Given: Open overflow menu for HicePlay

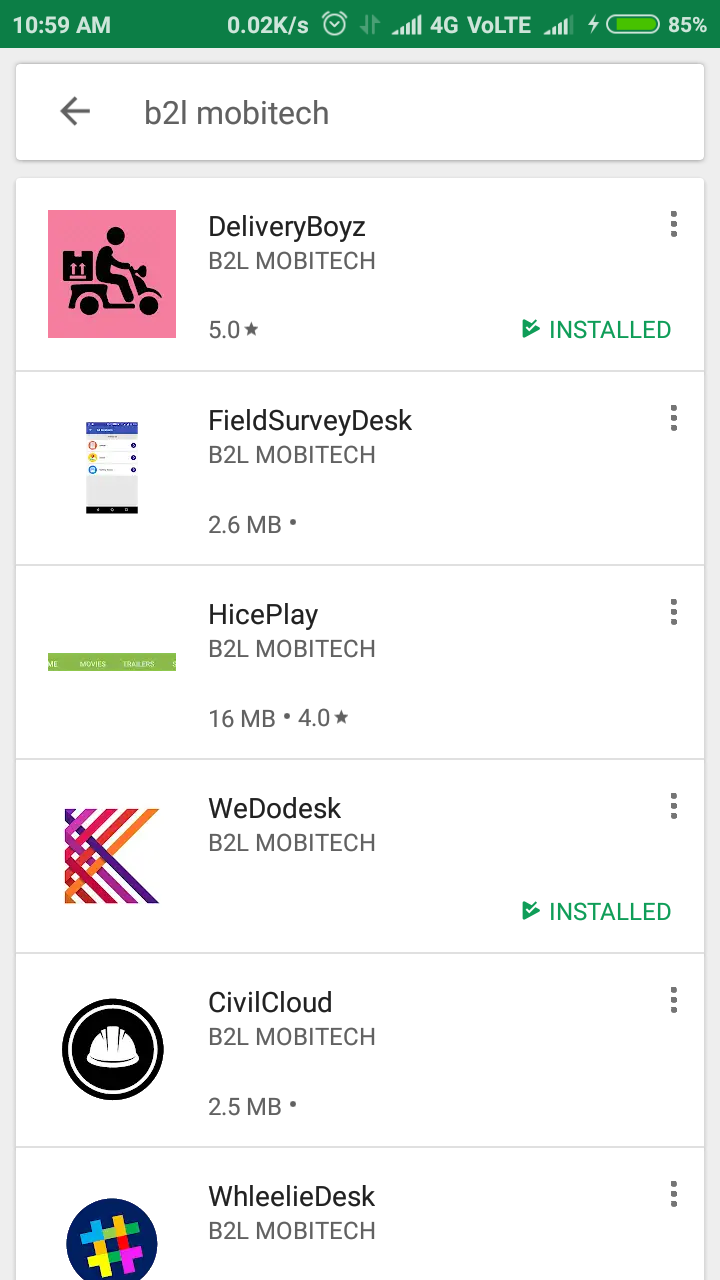Looking at the screenshot, I should (x=673, y=612).
